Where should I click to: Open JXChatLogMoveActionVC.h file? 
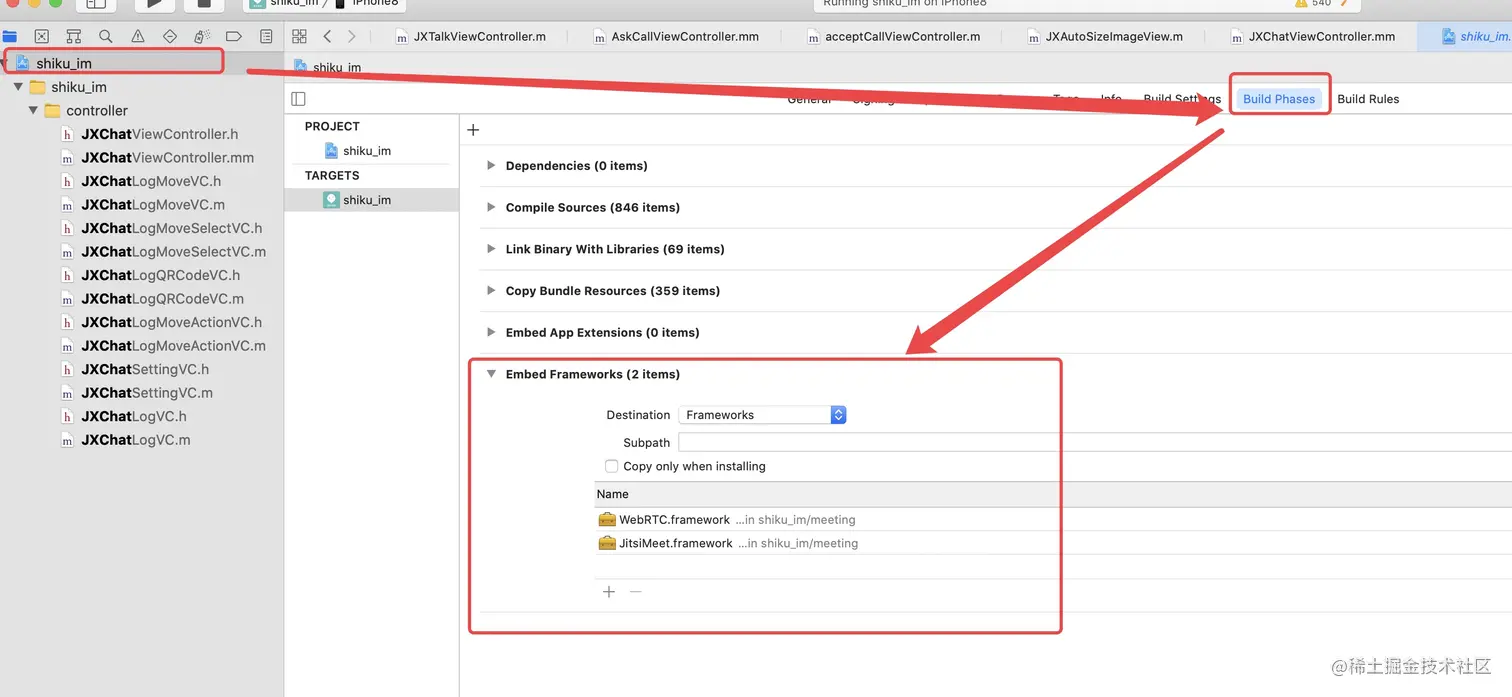(172, 322)
